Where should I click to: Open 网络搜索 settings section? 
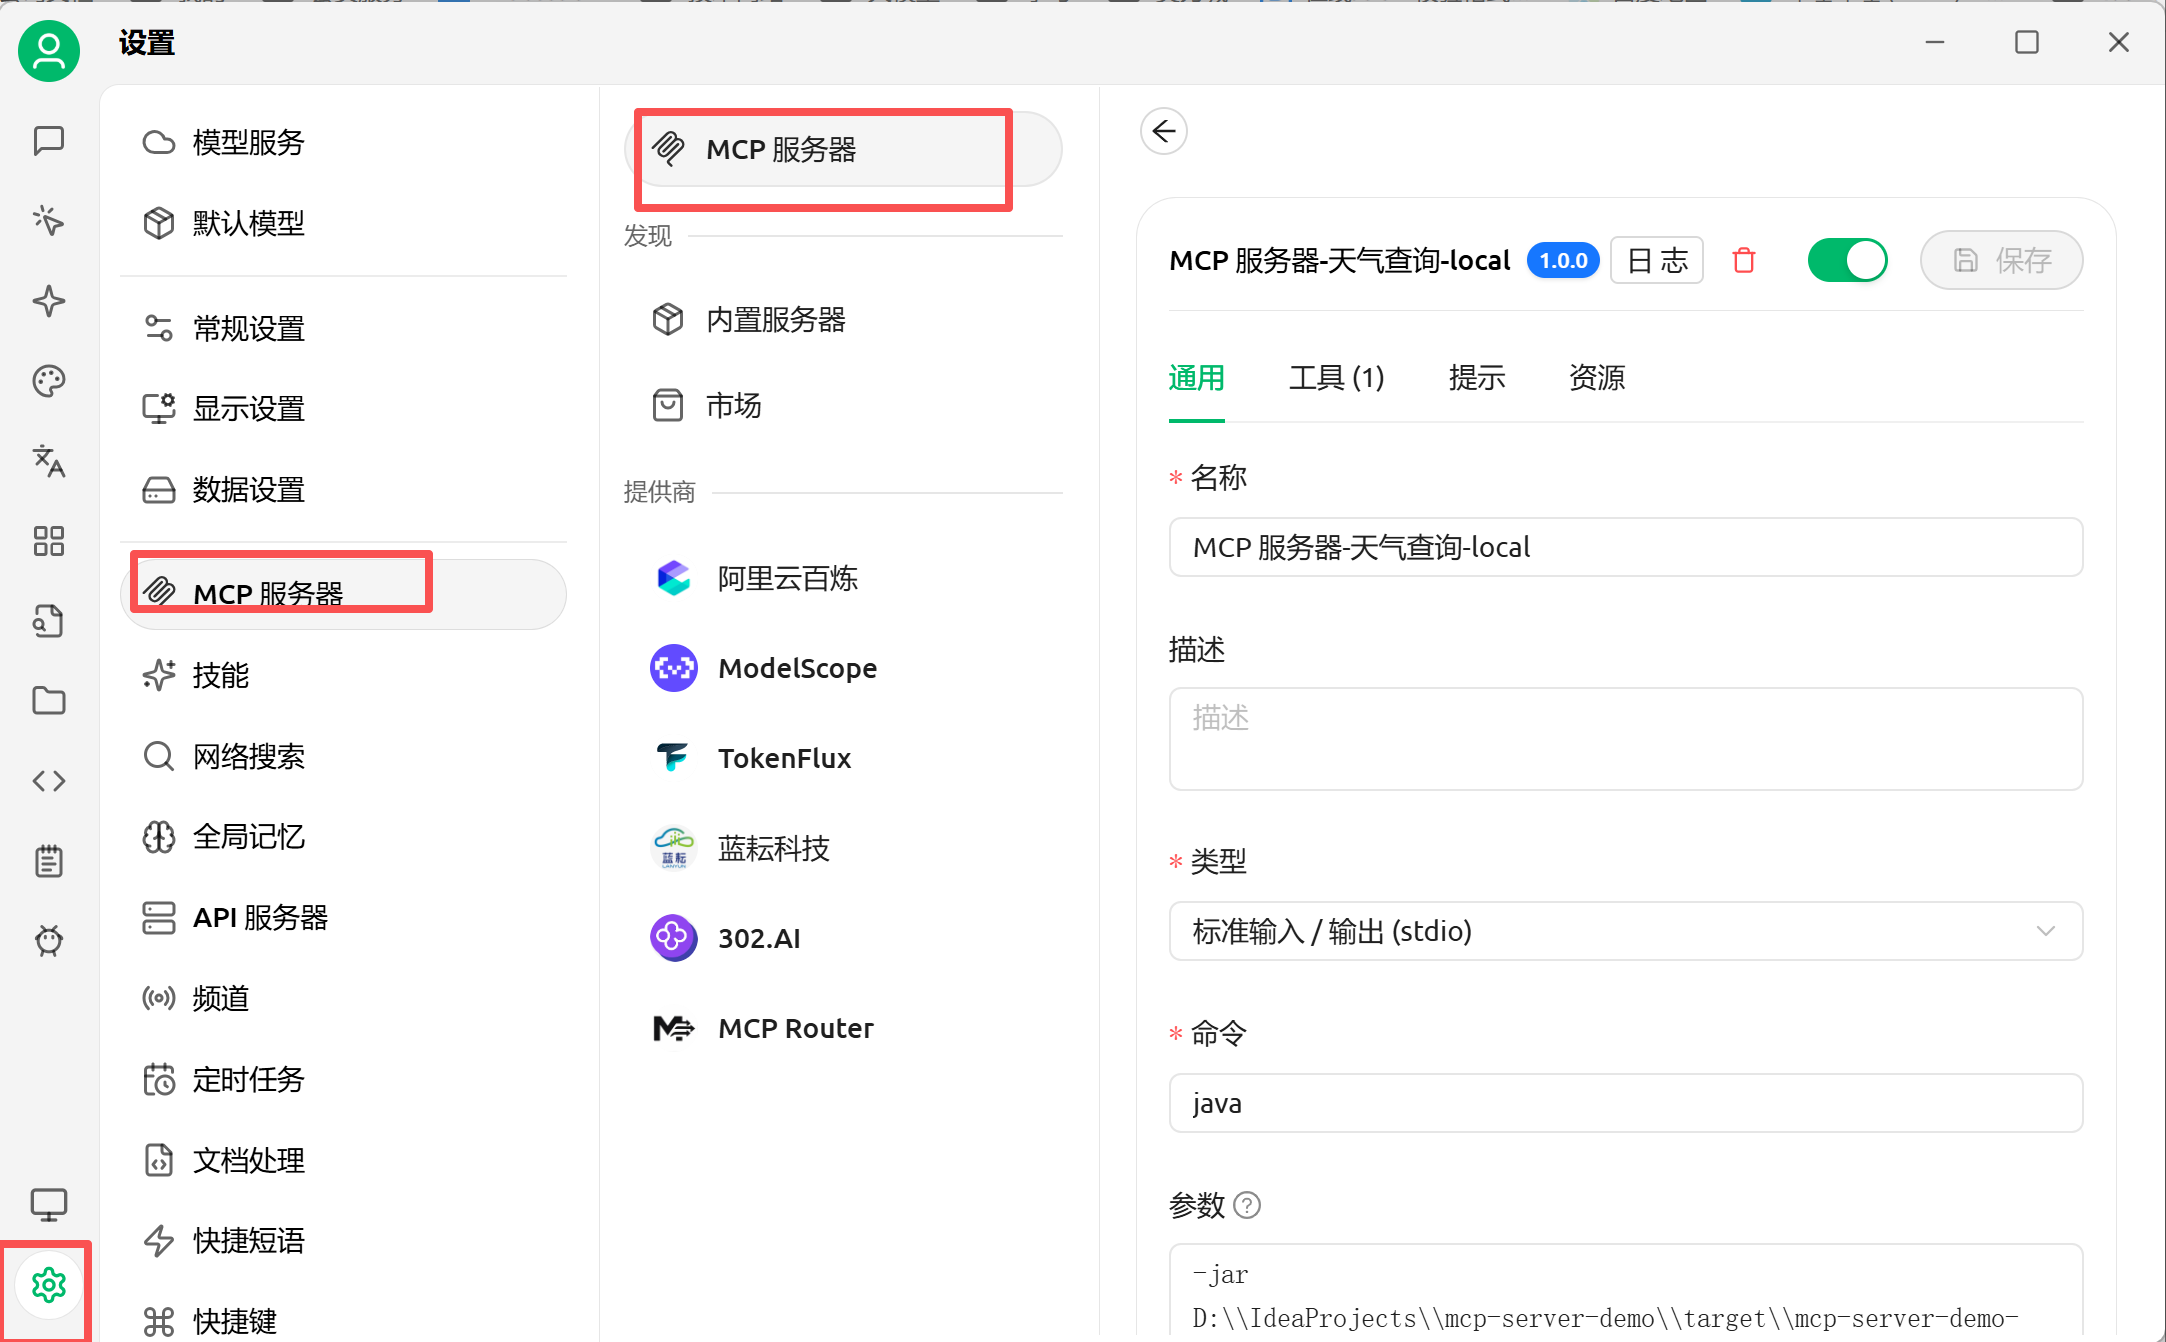248,756
